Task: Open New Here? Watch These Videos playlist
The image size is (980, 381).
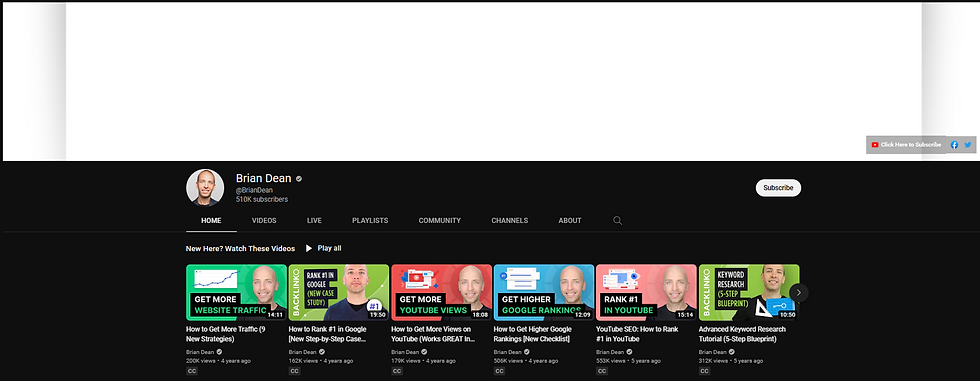Action: 240,249
